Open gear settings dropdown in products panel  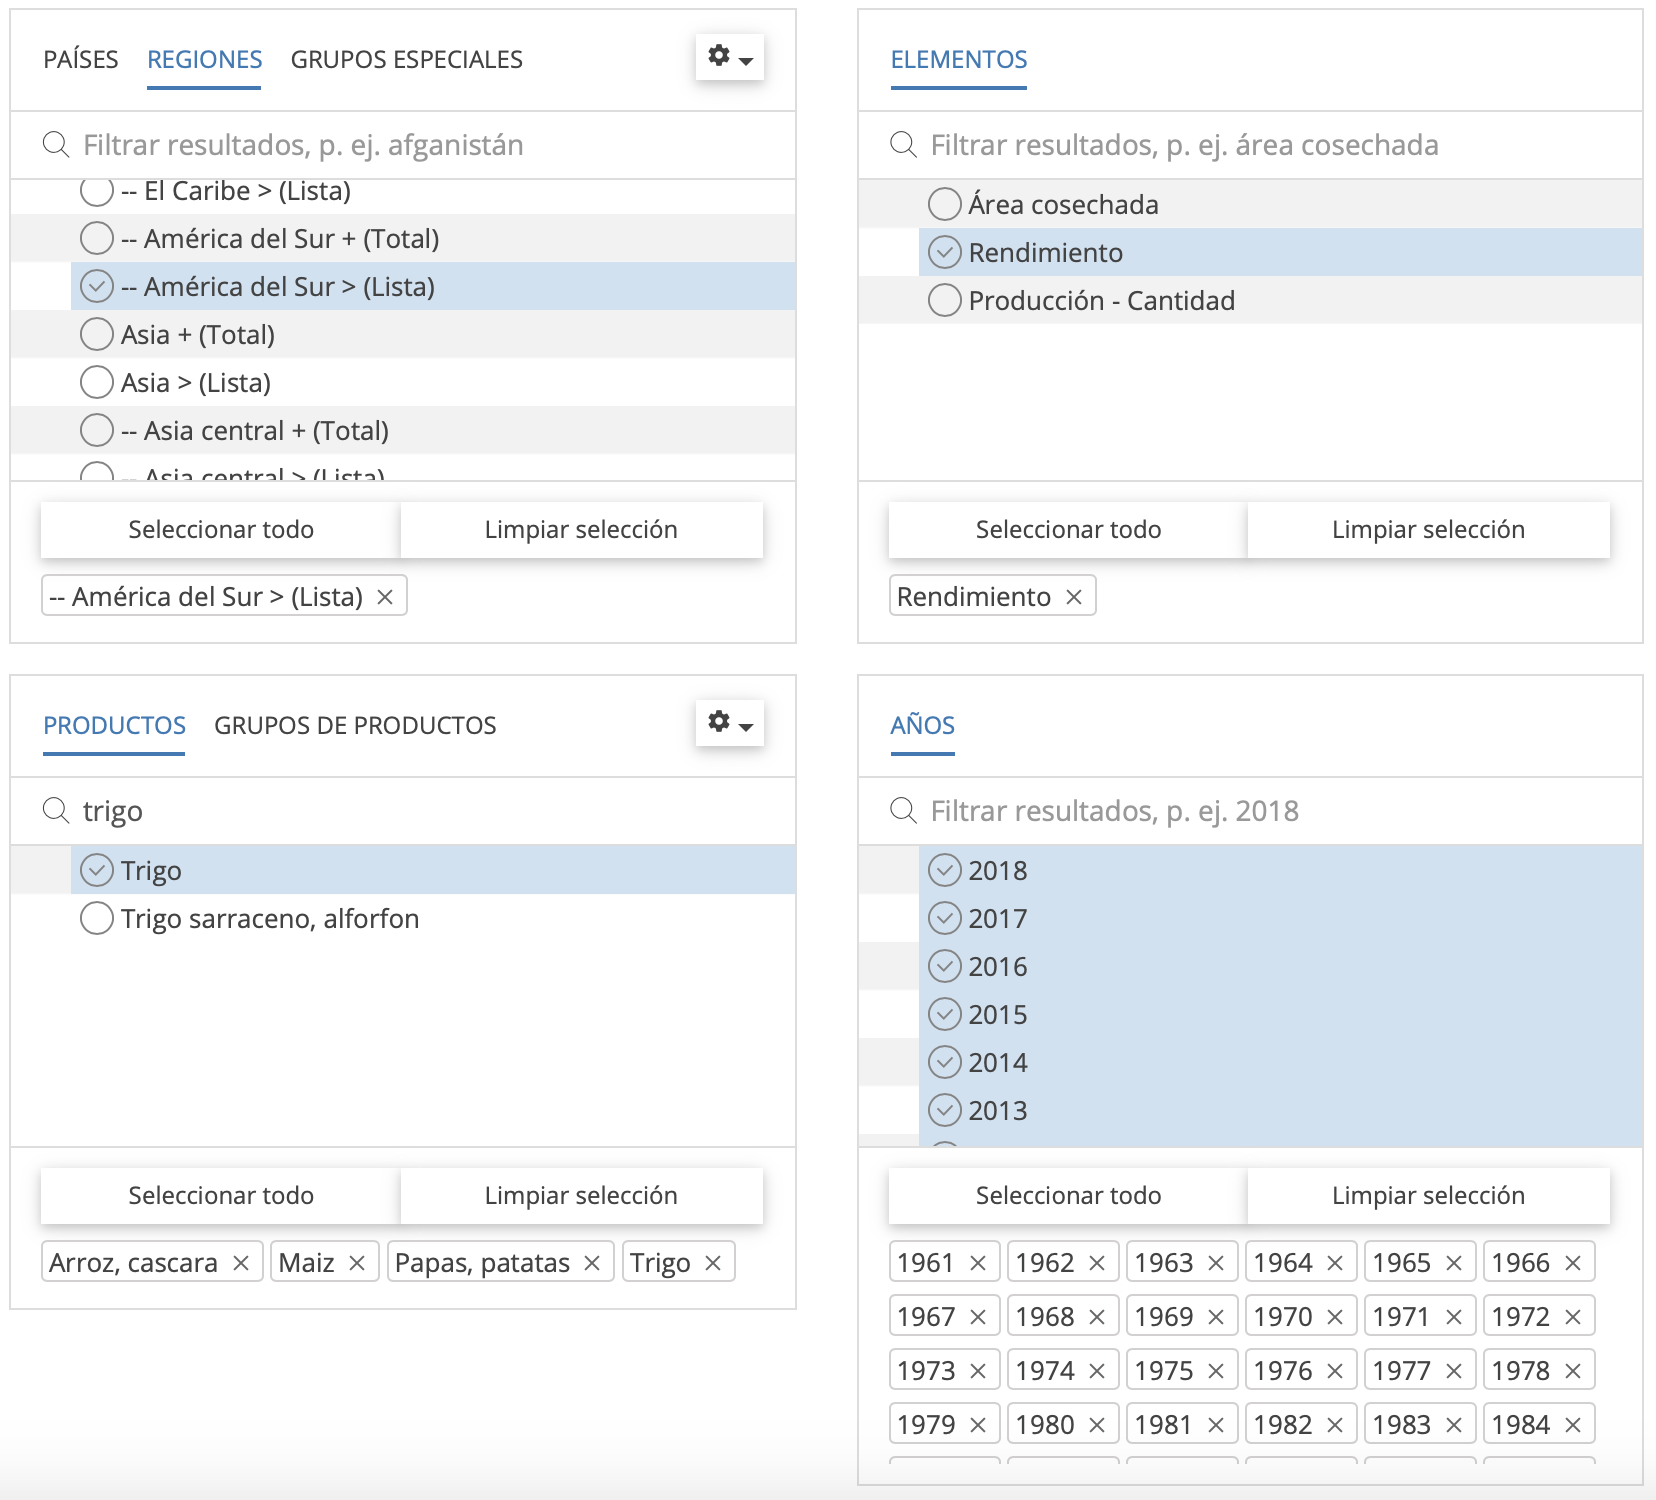(730, 723)
